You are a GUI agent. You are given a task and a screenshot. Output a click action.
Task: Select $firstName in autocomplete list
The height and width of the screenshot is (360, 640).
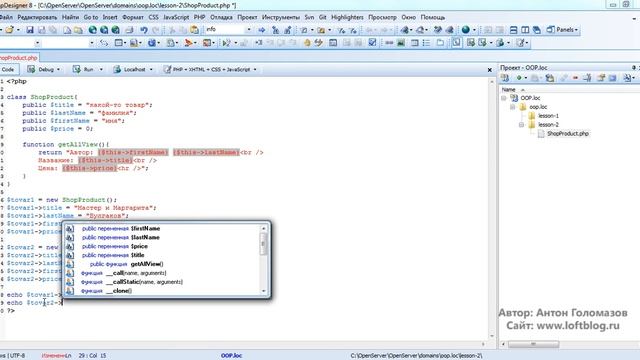click(162, 229)
